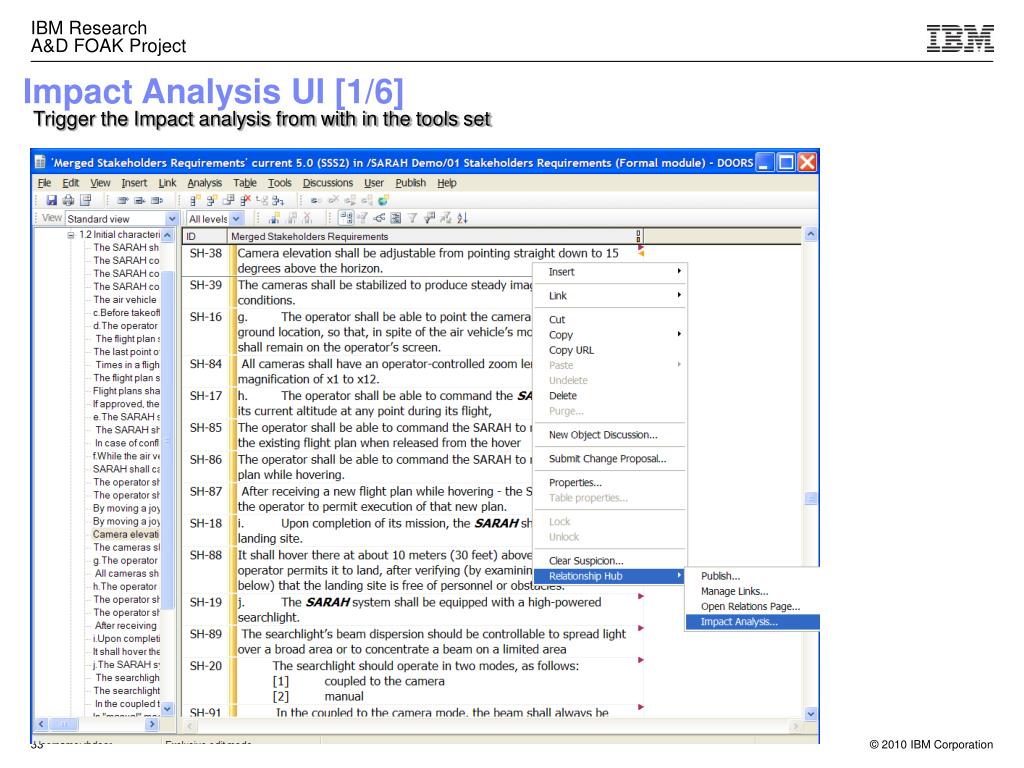Choose Delete in the context menu
The width and height of the screenshot is (1024, 768).
(x=611, y=395)
